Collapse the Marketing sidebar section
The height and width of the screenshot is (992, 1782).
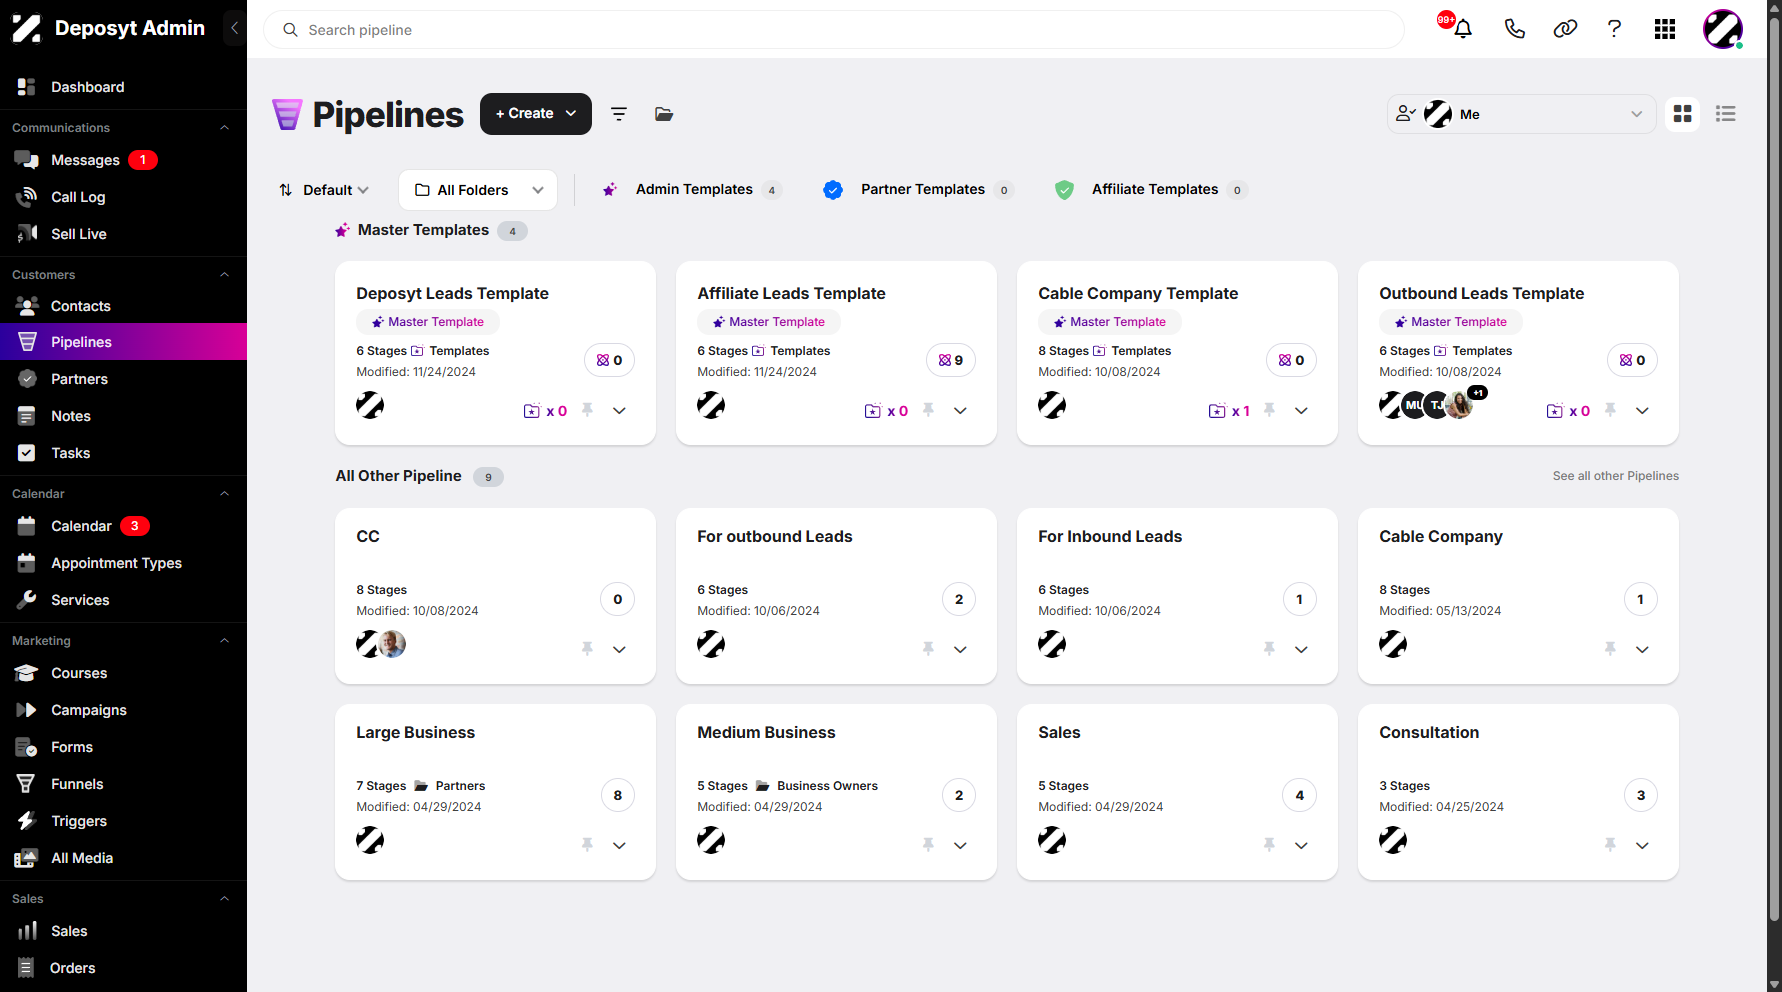coord(224,641)
